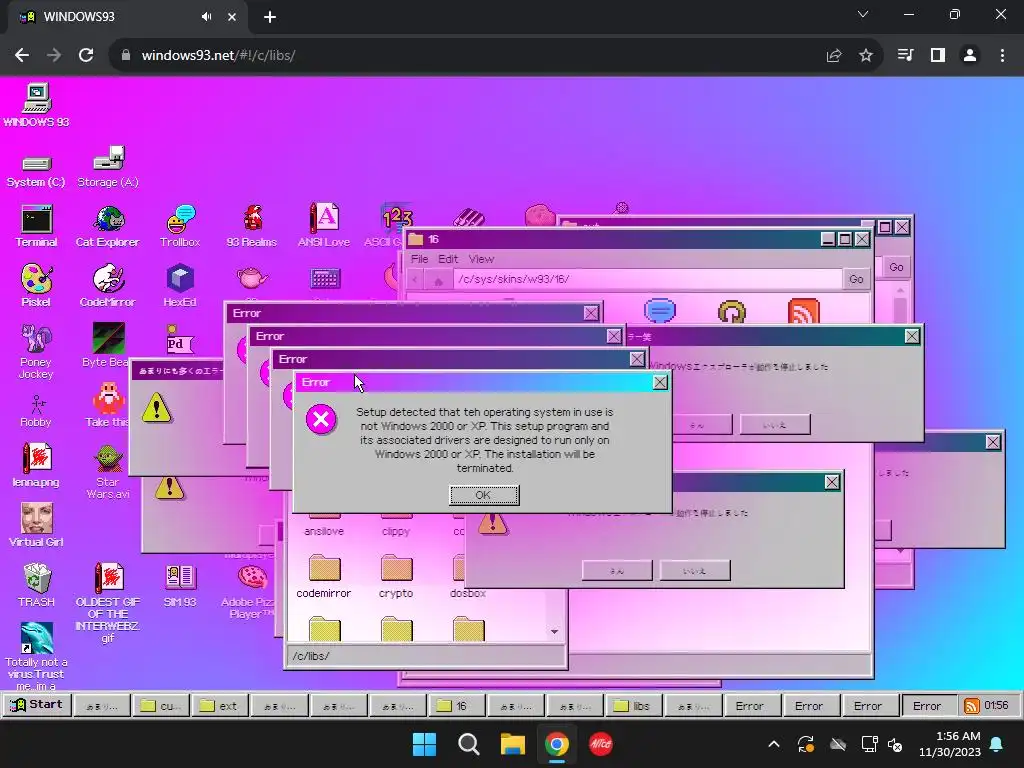Open the Storage (A:) drive icon
This screenshot has height=768, width=1024.
[x=108, y=168]
